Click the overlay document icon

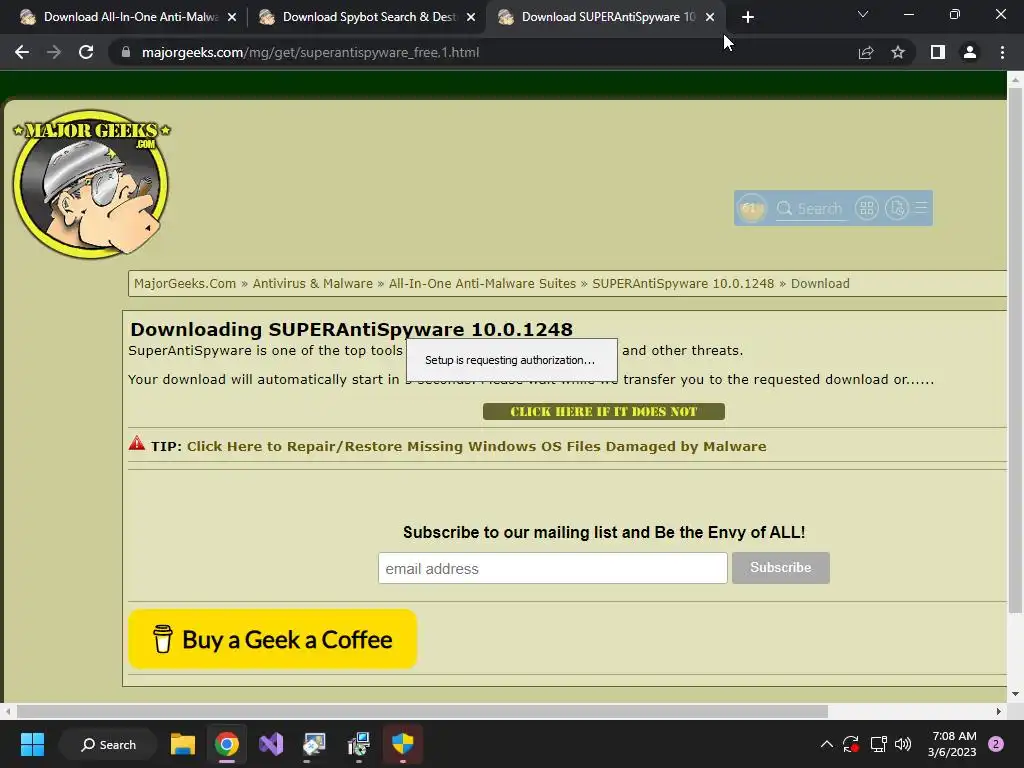pyautogui.click(x=897, y=208)
